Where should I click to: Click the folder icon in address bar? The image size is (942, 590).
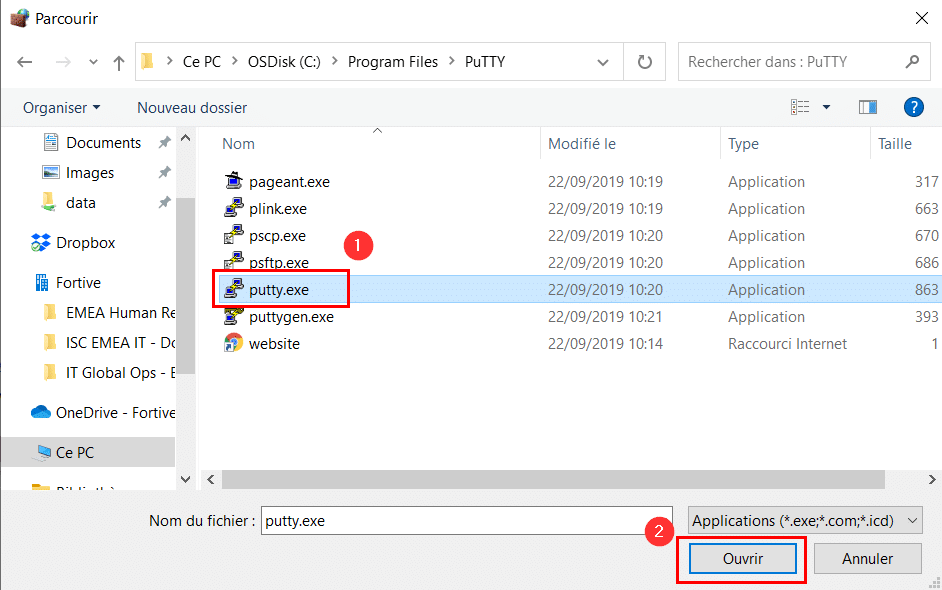(x=147, y=61)
